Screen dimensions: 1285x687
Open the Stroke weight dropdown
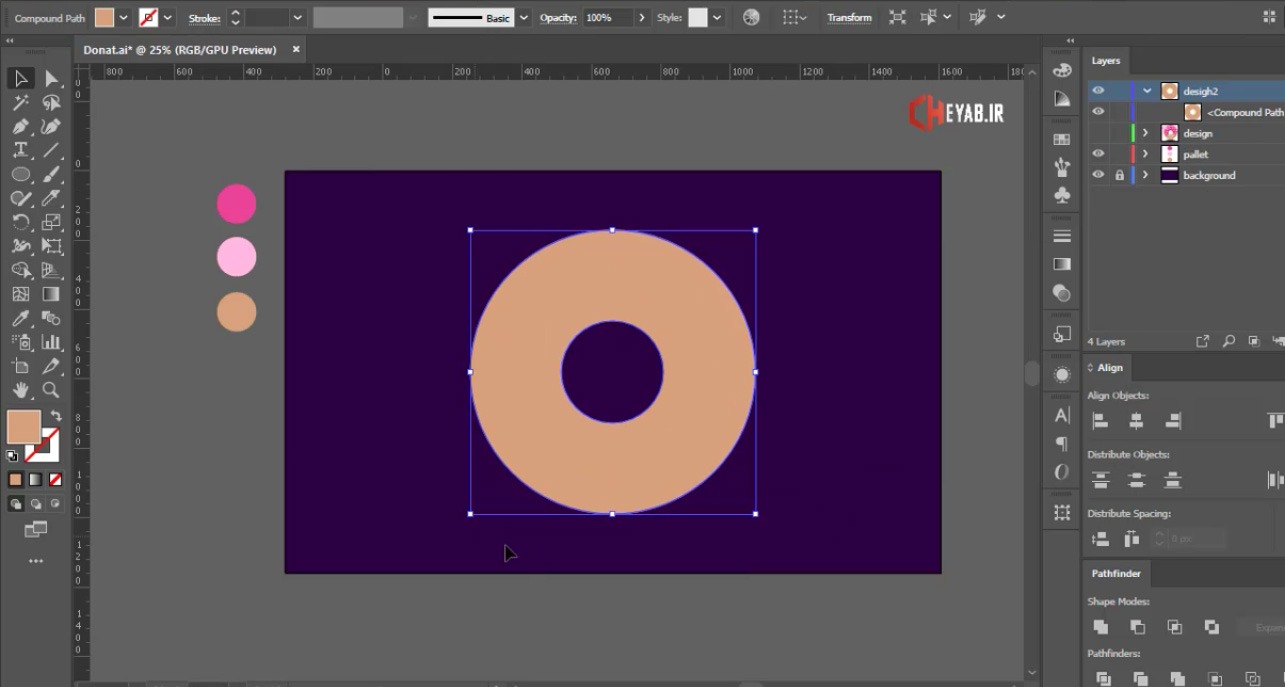pos(297,18)
